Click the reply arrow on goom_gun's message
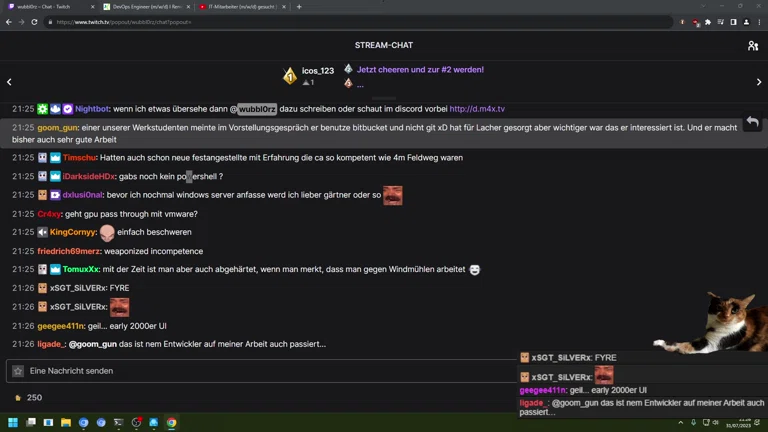The width and height of the screenshot is (768, 432). [752, 123]
